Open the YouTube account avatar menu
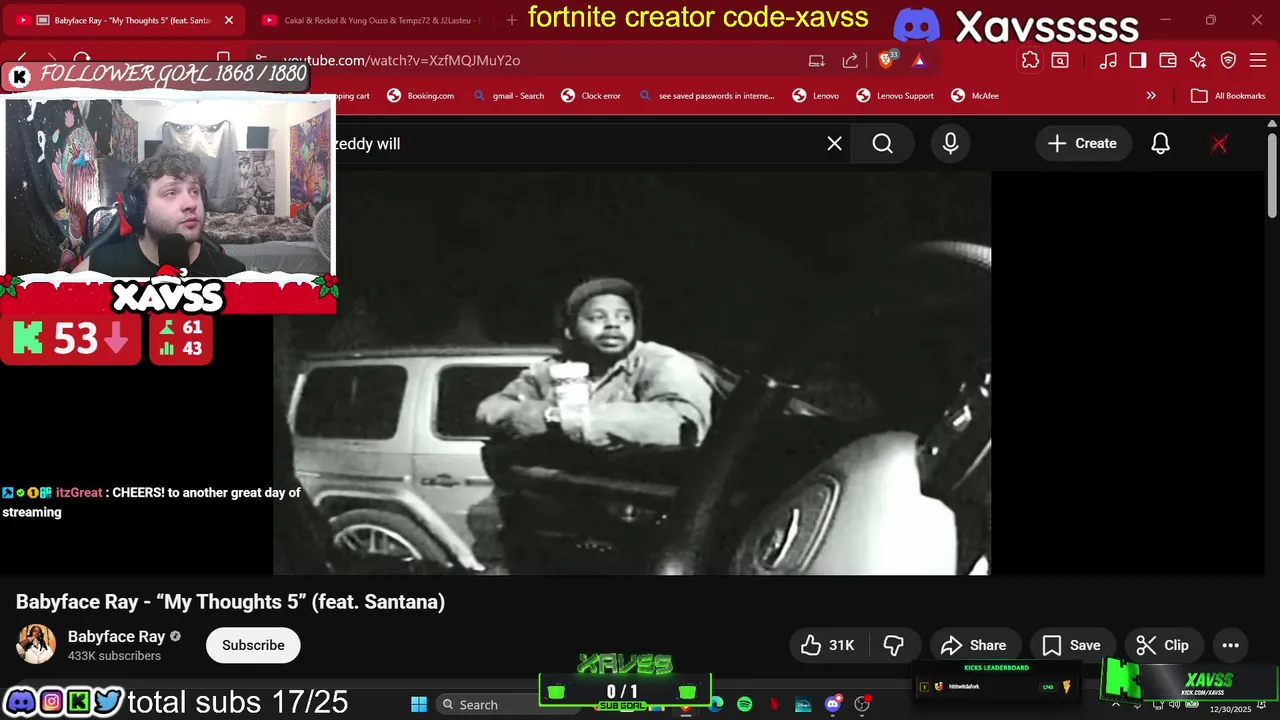1280x720 pixels. 1219,144
